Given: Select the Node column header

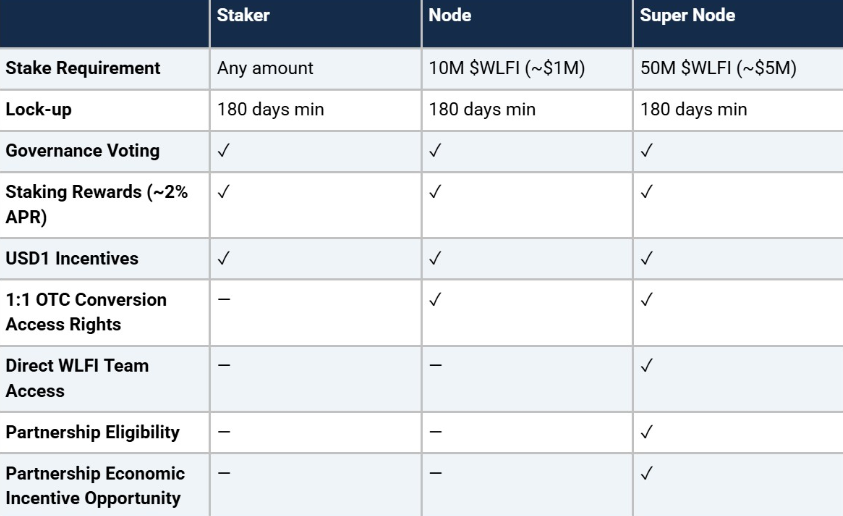Looking at the screenshot, I should pos(449,16).
